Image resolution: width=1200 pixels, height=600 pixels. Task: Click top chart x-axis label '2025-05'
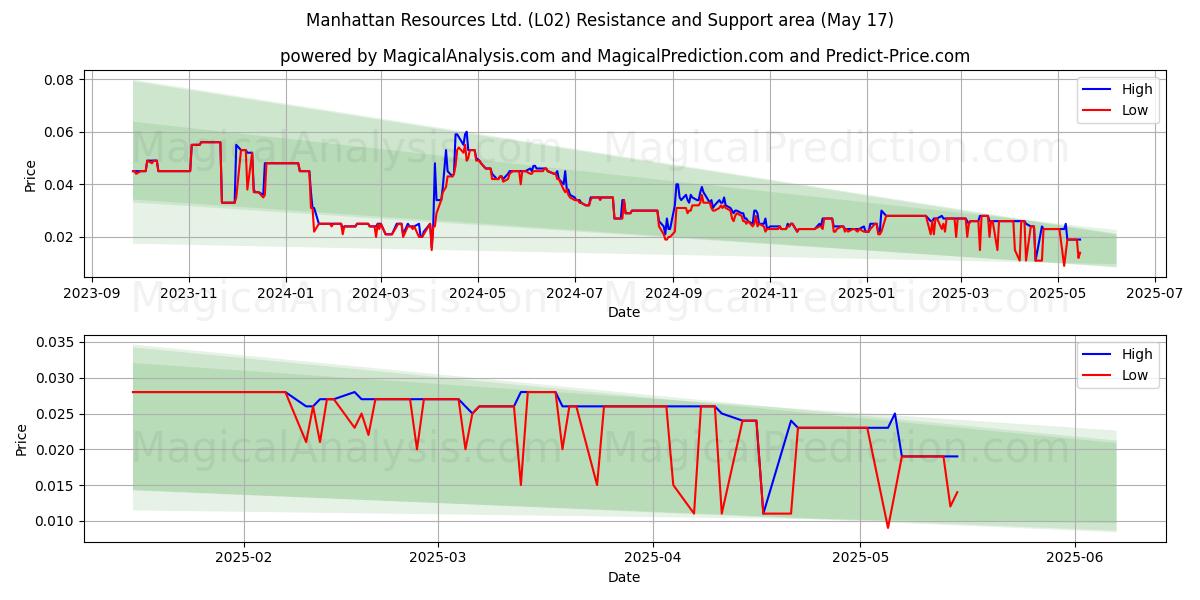coord(1057,294)
